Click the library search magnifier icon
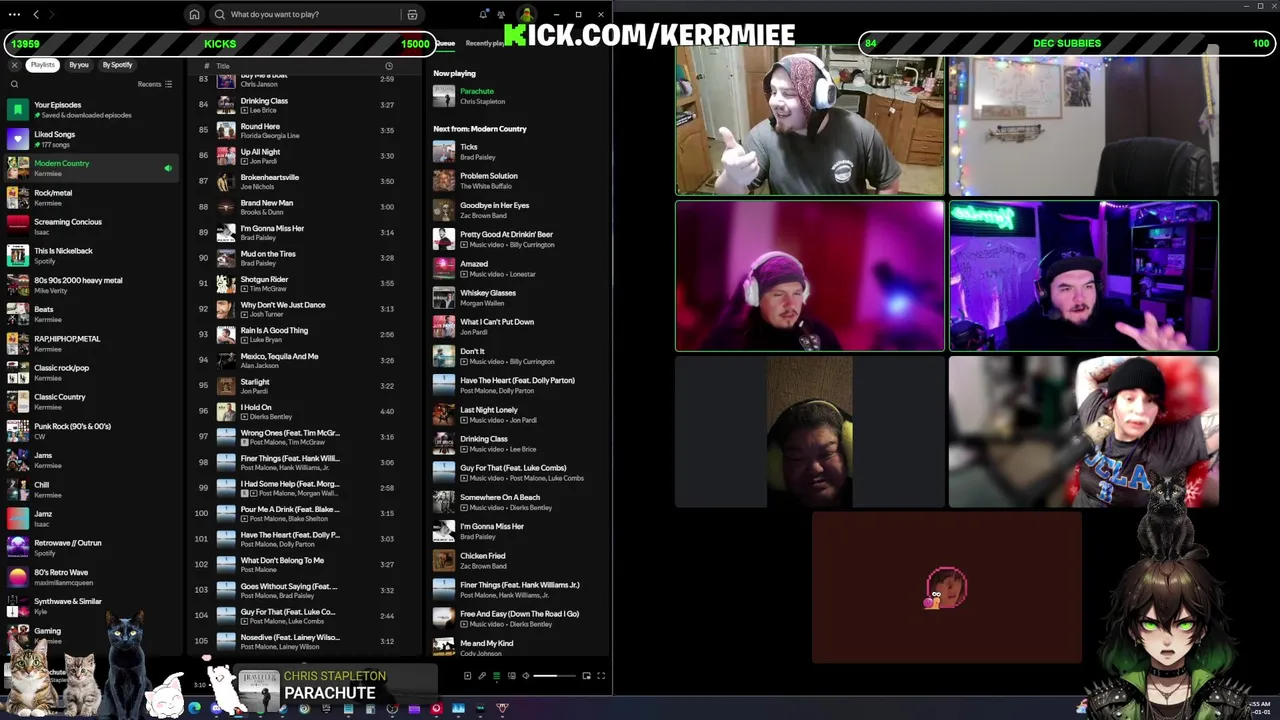The width and height of the screenshot is (1280, 720). (14, 84)
